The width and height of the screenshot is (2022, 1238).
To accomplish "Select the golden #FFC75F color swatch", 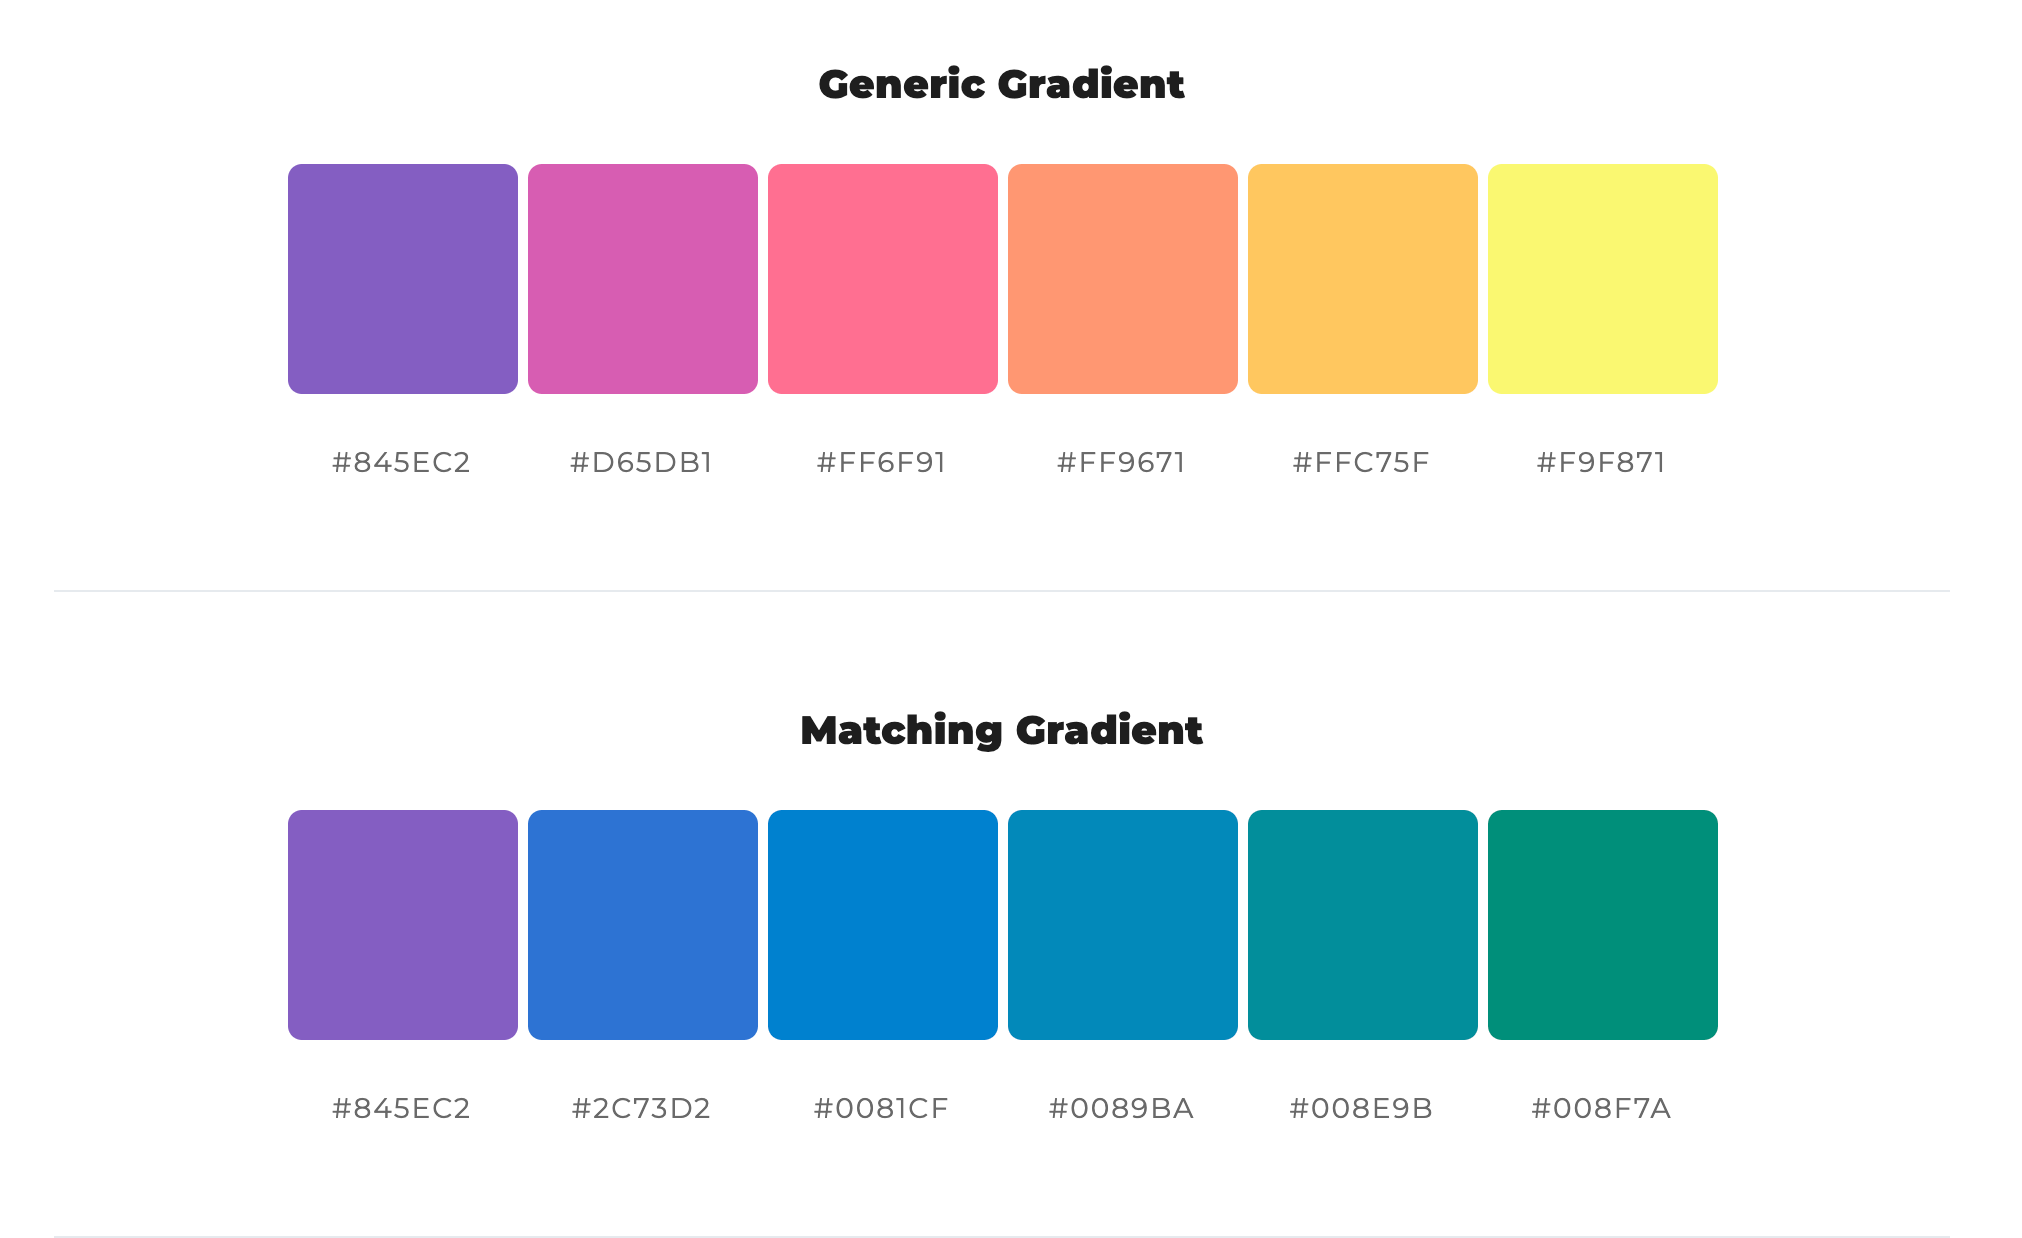I will point(1362,279).
